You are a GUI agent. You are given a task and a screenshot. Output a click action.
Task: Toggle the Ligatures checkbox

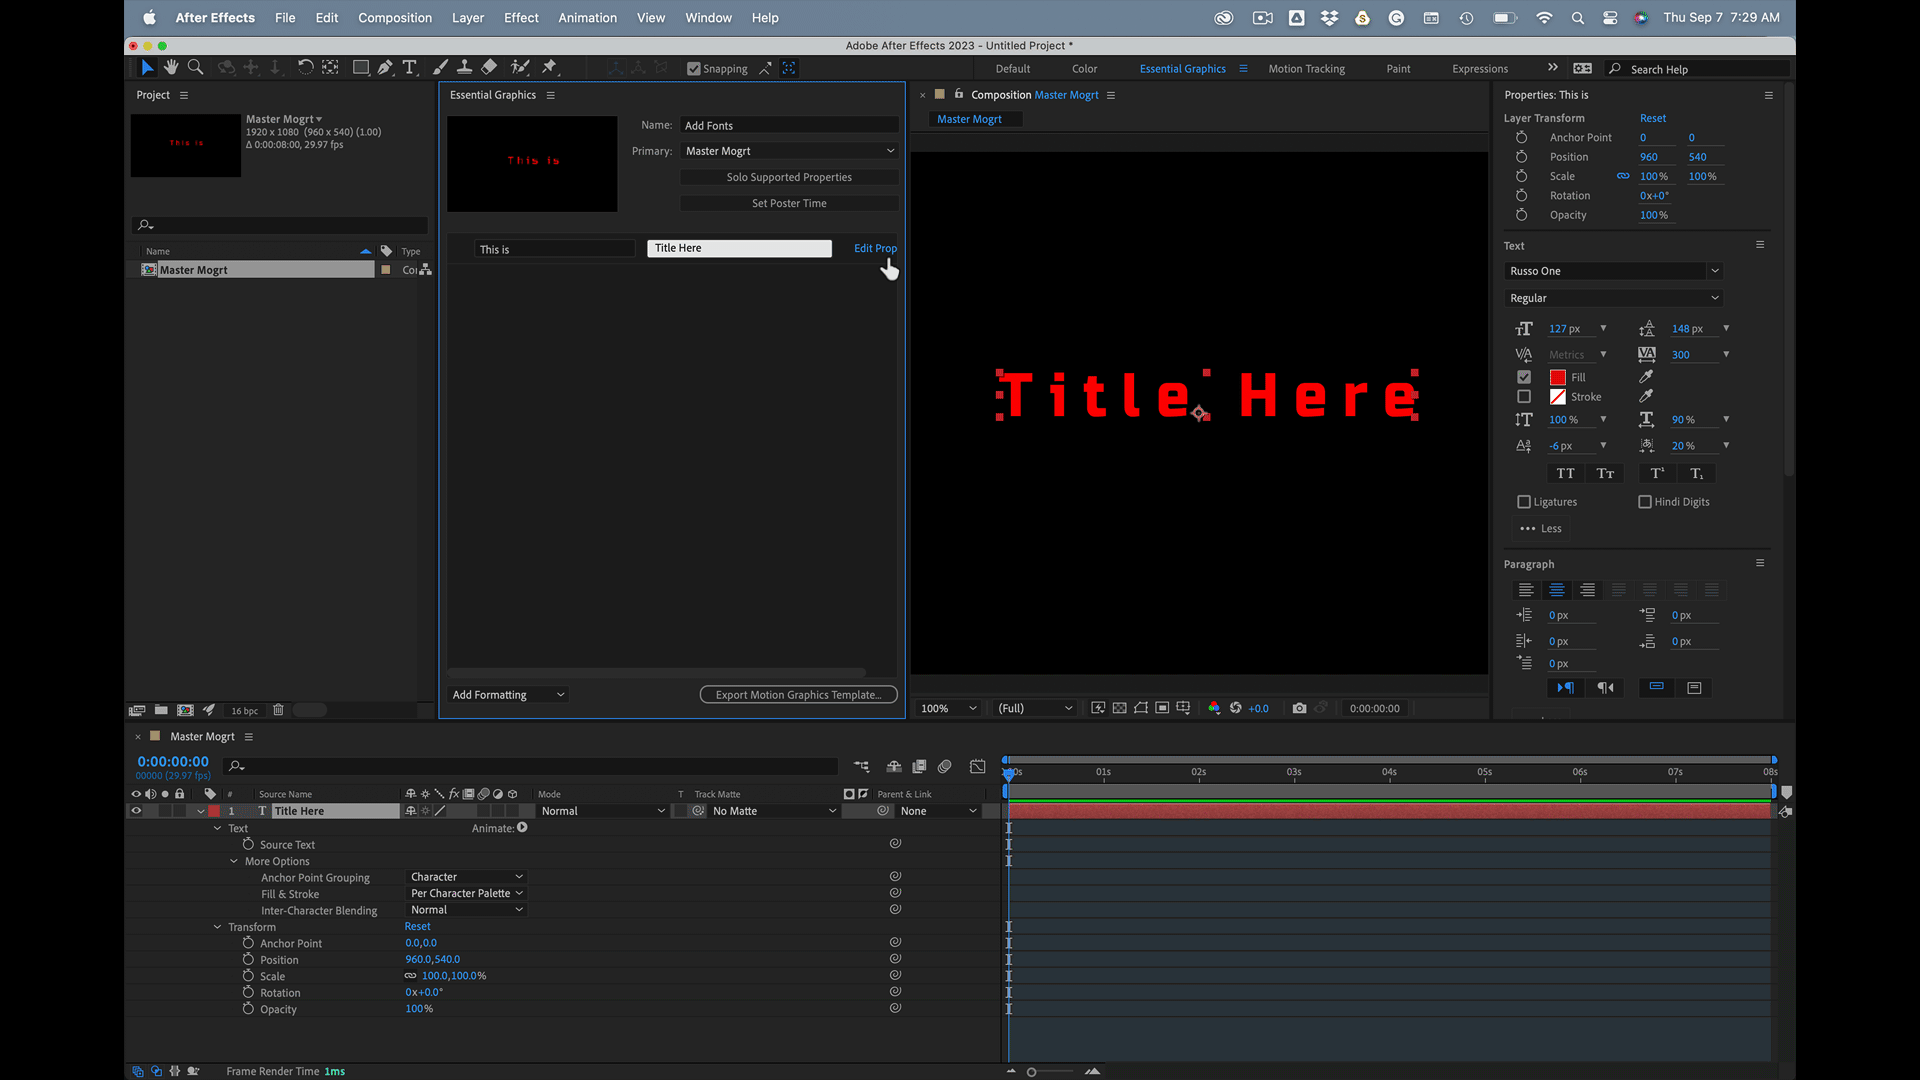point(1524,502)
